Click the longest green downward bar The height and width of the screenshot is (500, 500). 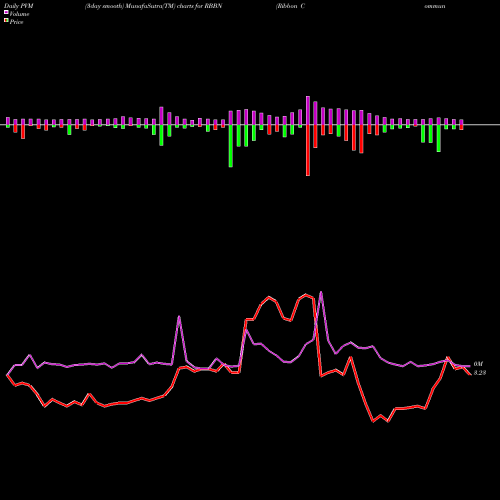(231, 146)
